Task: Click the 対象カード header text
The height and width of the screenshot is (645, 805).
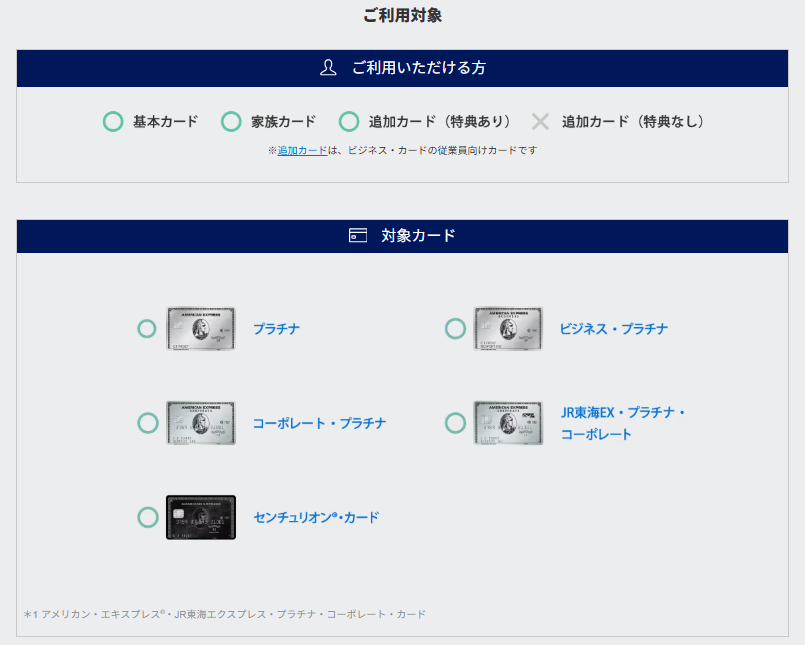Action: click(x=418, y=236)
